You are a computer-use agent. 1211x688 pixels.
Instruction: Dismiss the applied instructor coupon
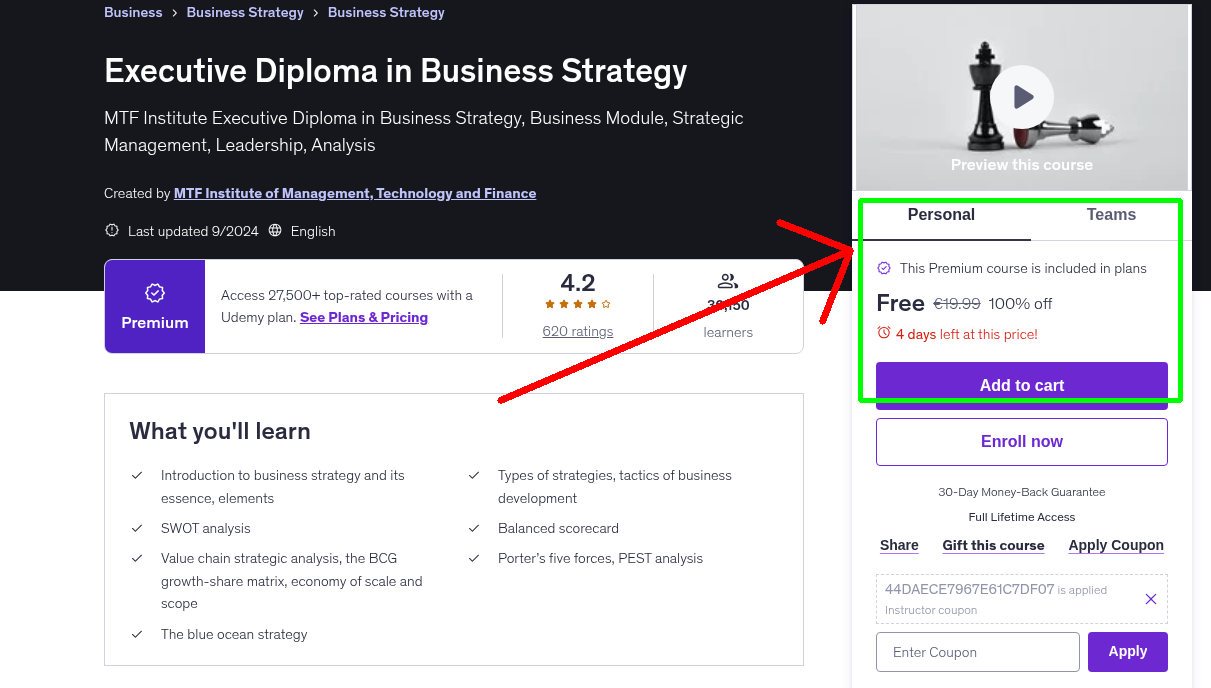click(x=1150, y=598)
